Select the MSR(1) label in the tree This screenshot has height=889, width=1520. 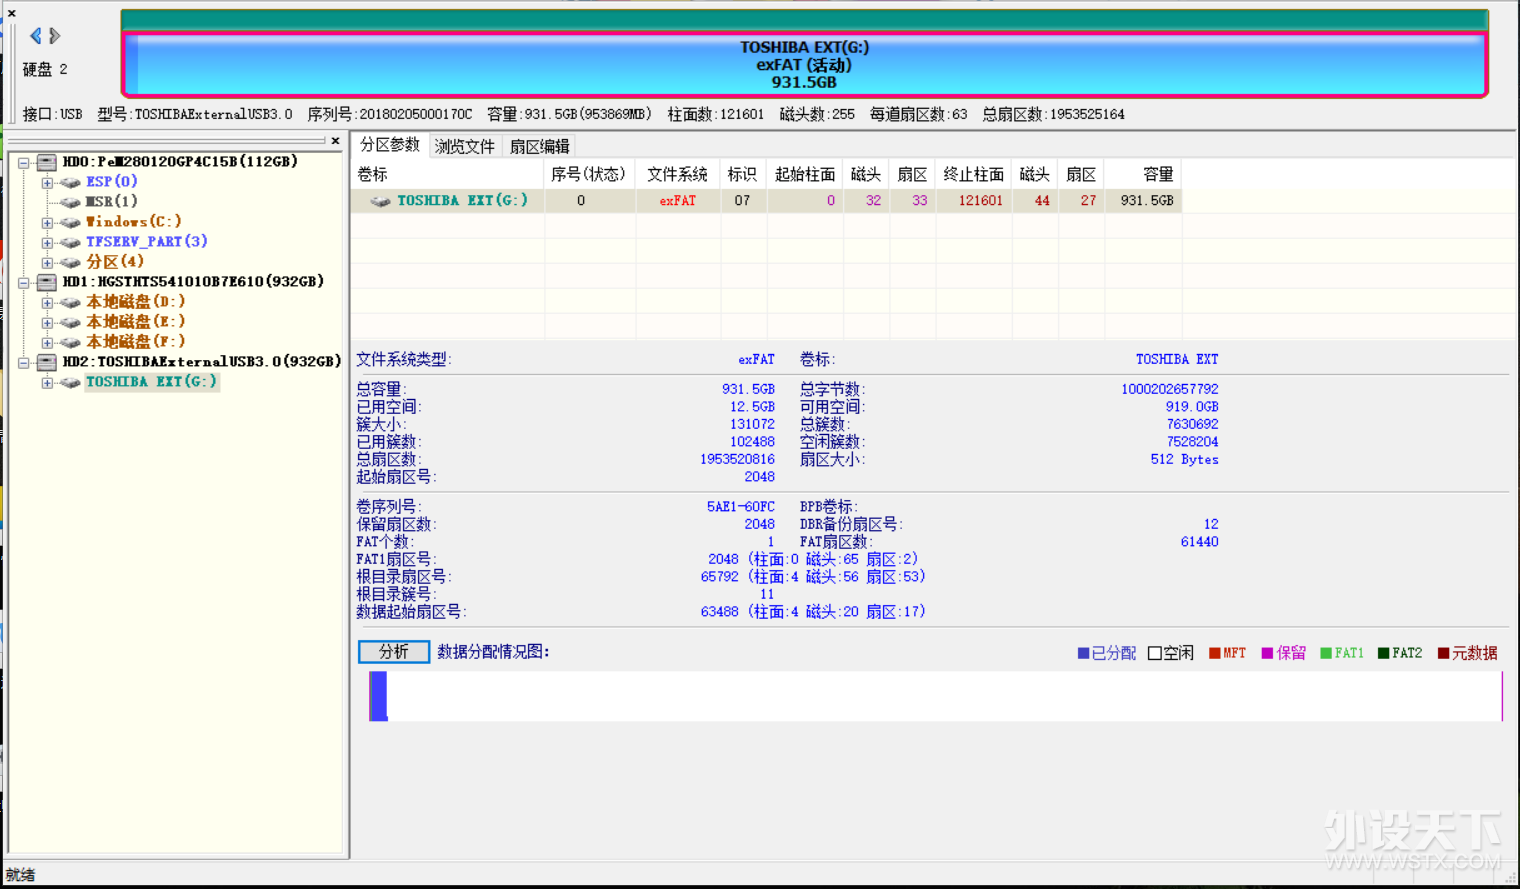point(111,202)
